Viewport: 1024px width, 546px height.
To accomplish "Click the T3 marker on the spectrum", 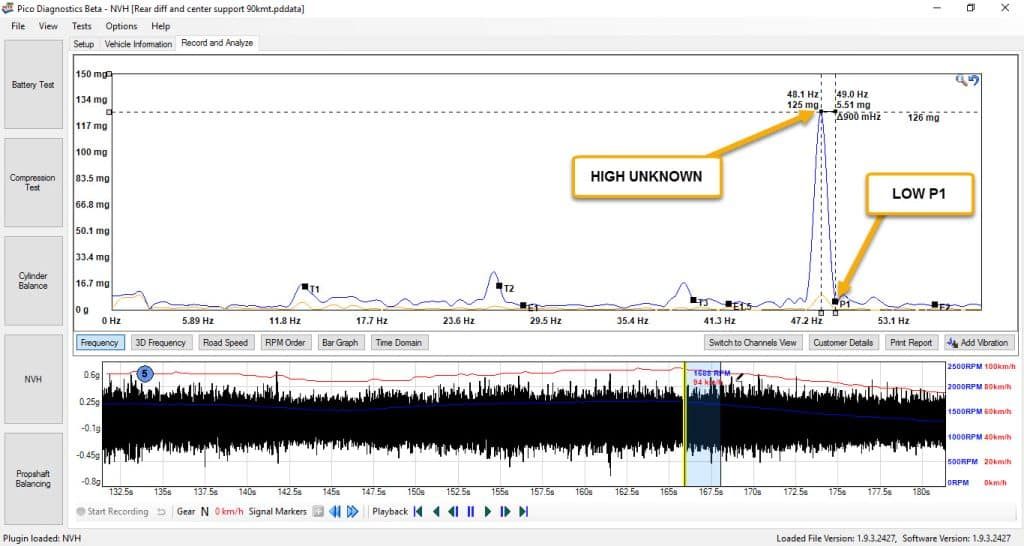I will tap(694, 300).
